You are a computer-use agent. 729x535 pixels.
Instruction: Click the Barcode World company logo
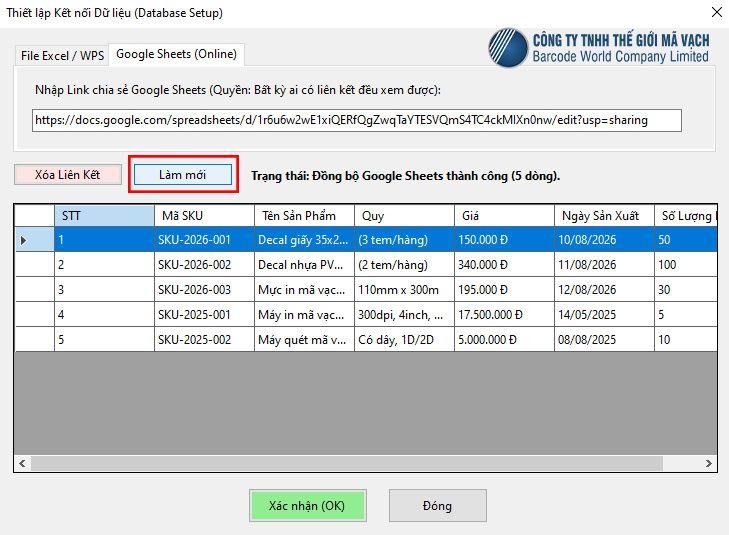tap(598, 48)
